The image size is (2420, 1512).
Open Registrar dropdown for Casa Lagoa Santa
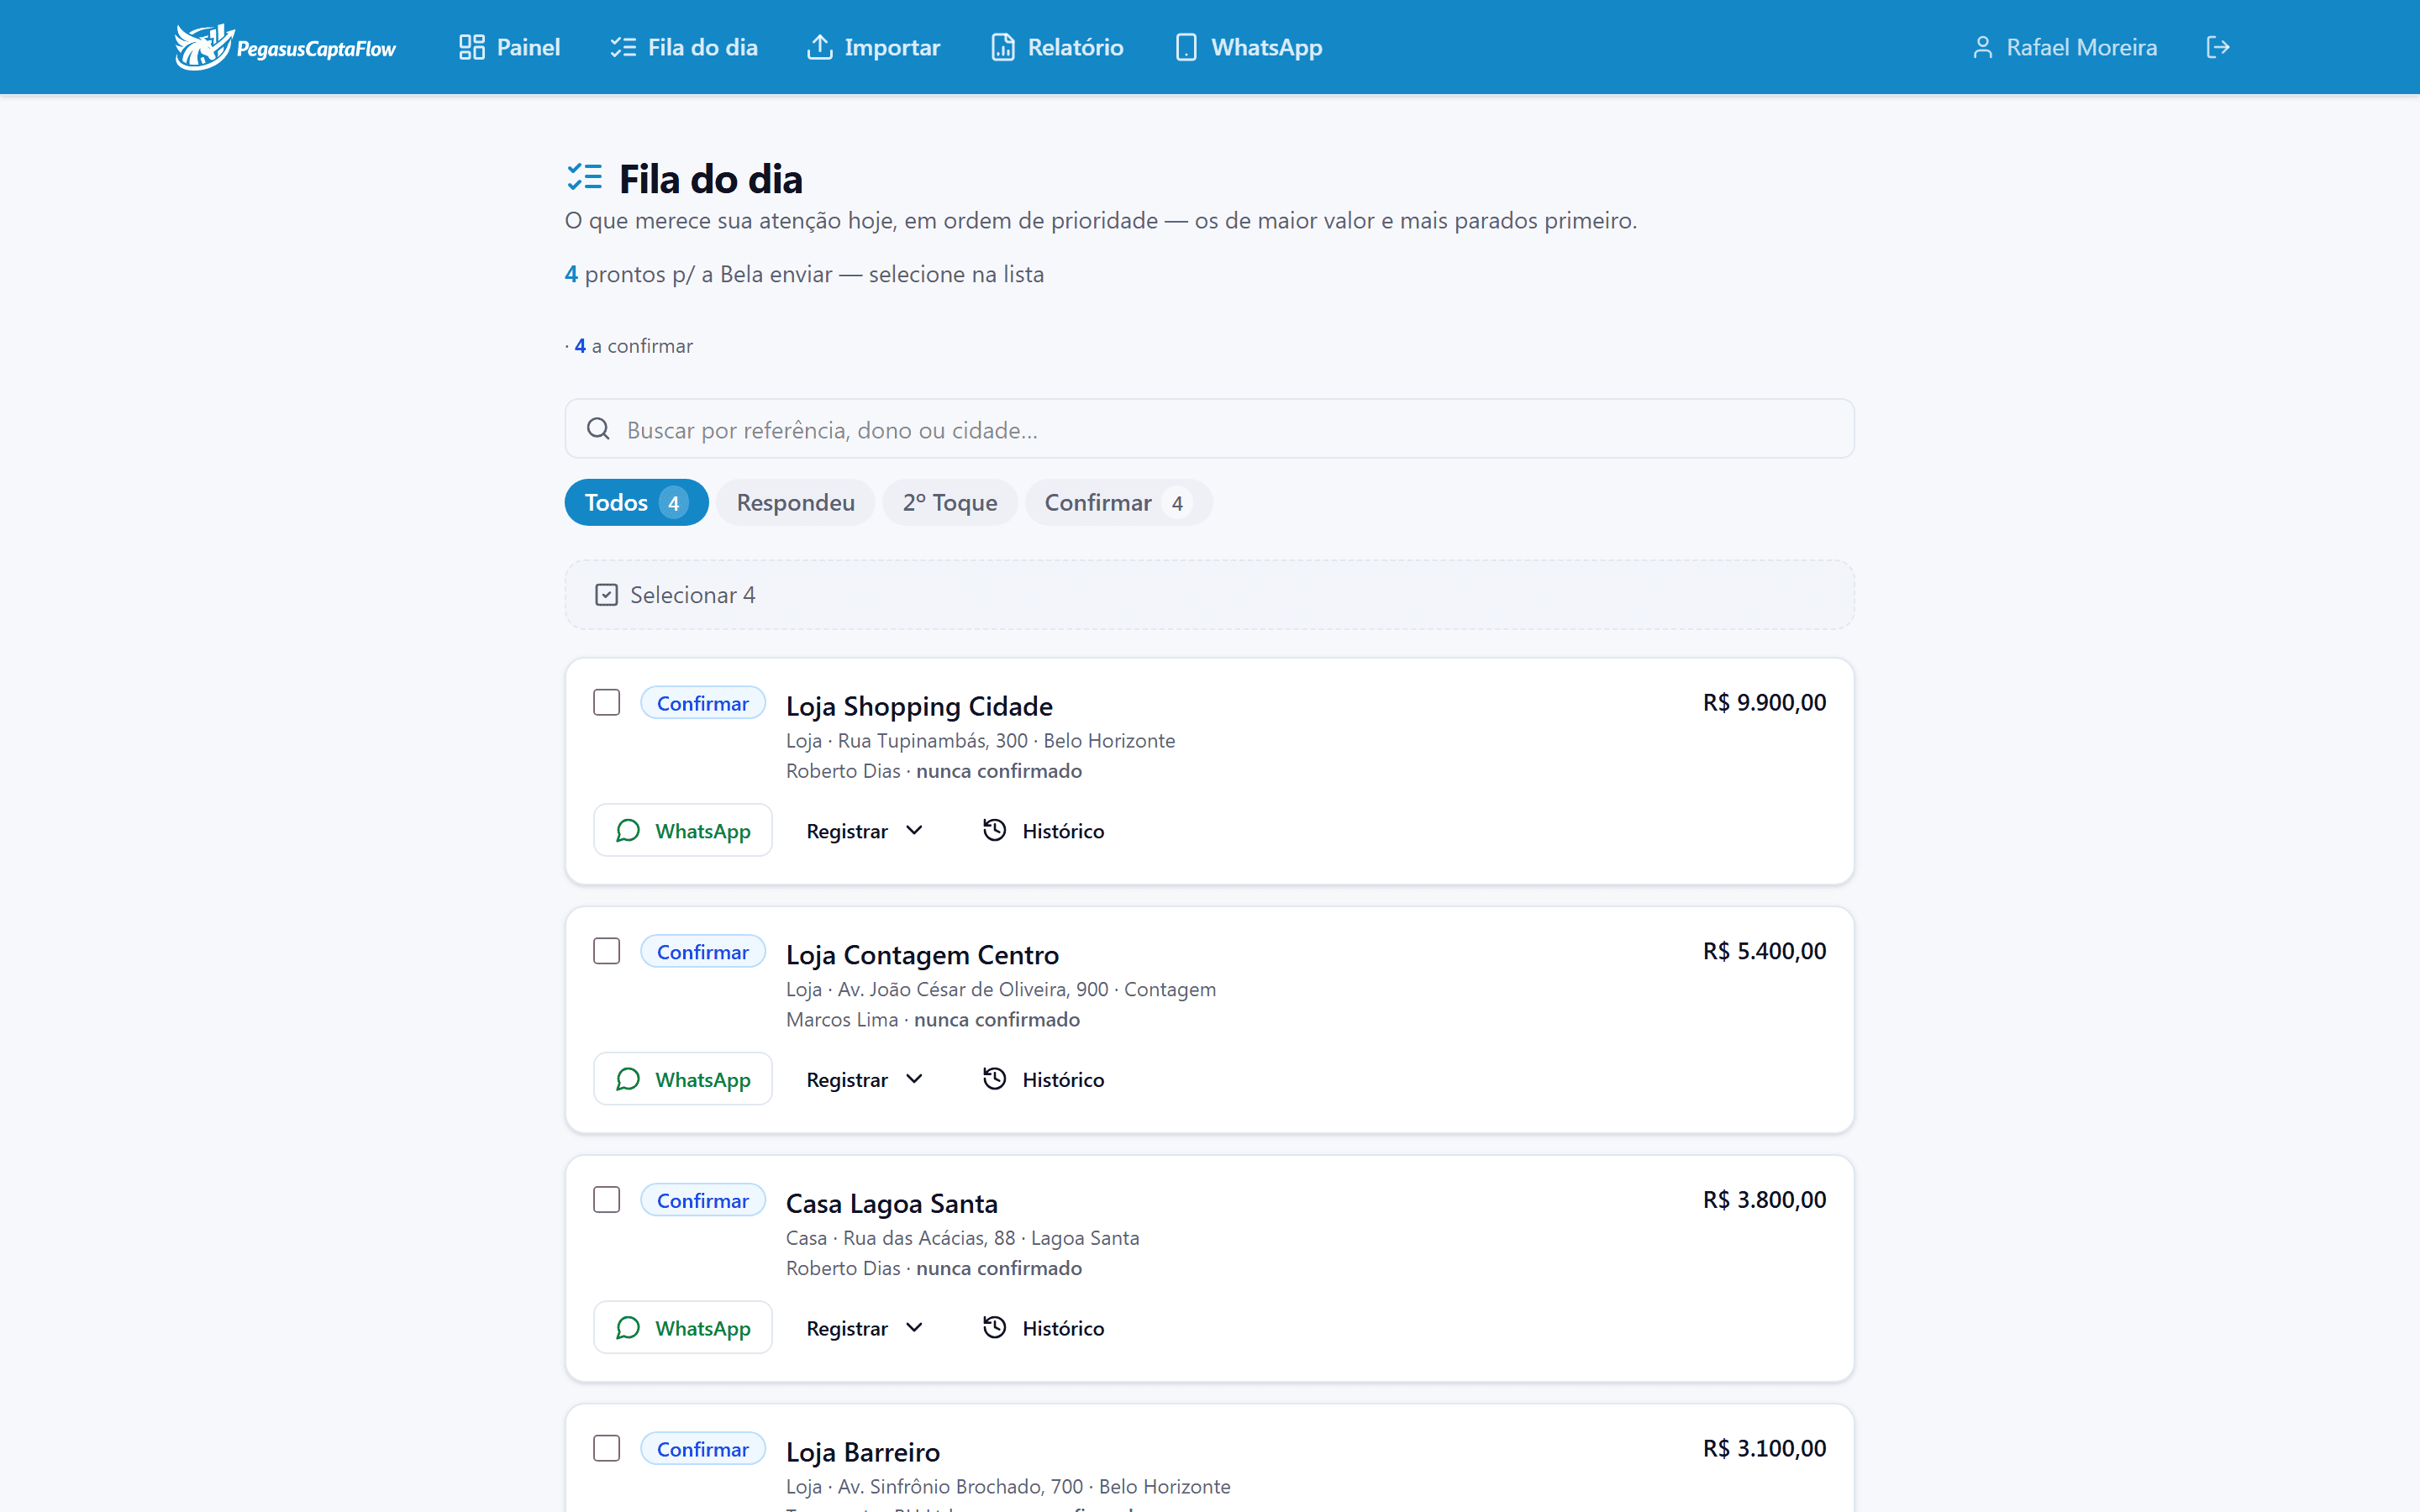coord(865,1328)
